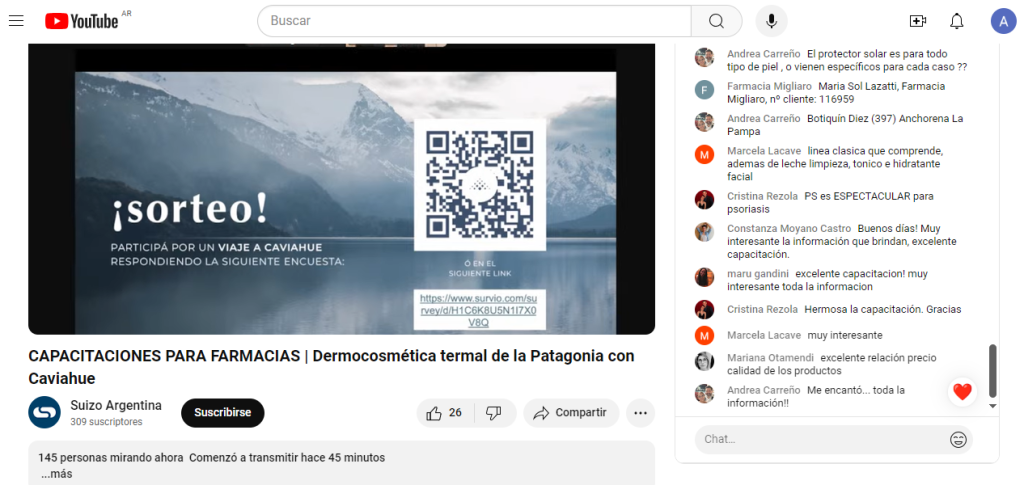Open Suizo Argentina channel avatar
Viewport: 1024px width, 485px height.
(44, 413)
